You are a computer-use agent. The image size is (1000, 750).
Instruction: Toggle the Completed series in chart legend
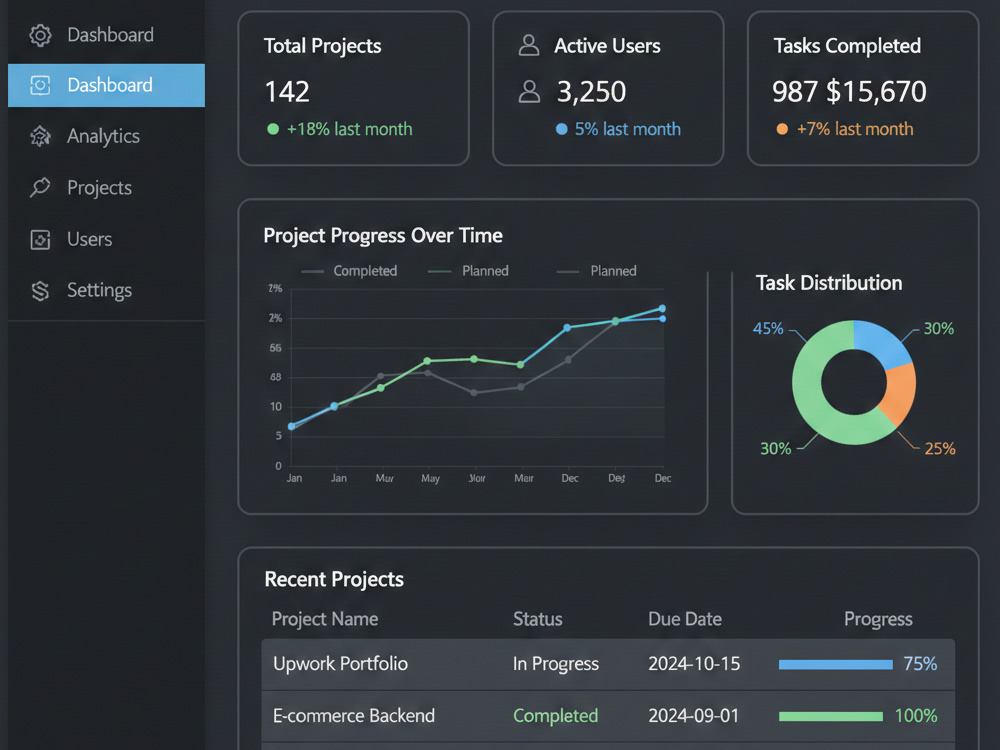pos(349,271)
